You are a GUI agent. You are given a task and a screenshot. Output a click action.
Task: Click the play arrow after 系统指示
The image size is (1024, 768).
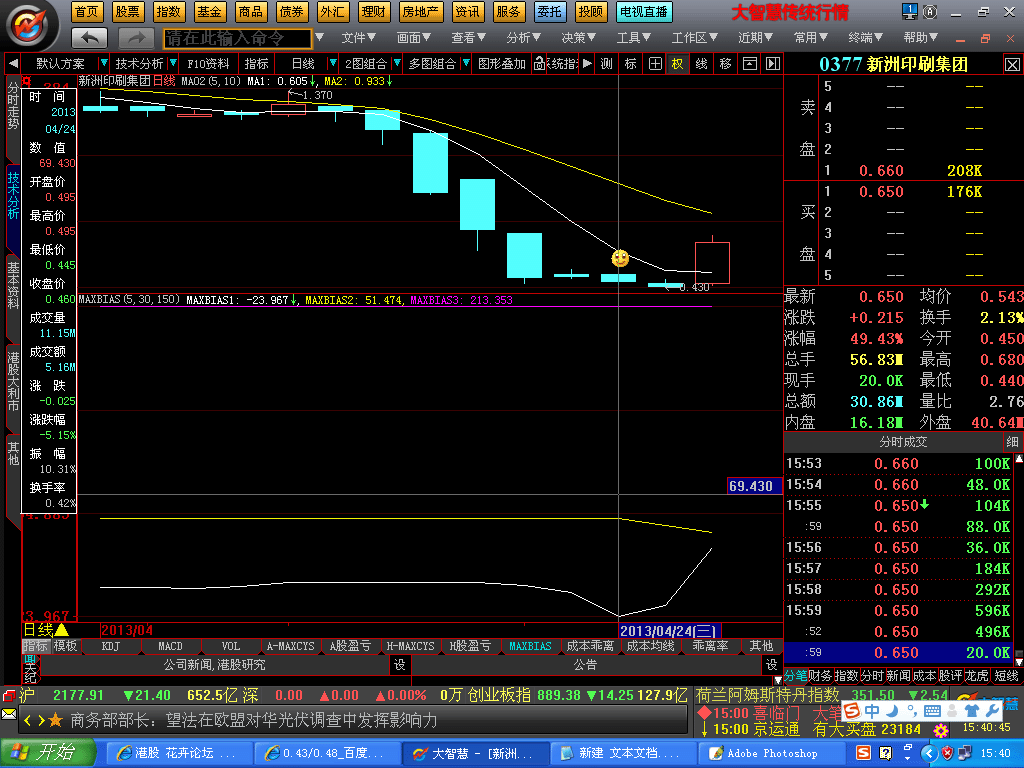tap(587, 63)
